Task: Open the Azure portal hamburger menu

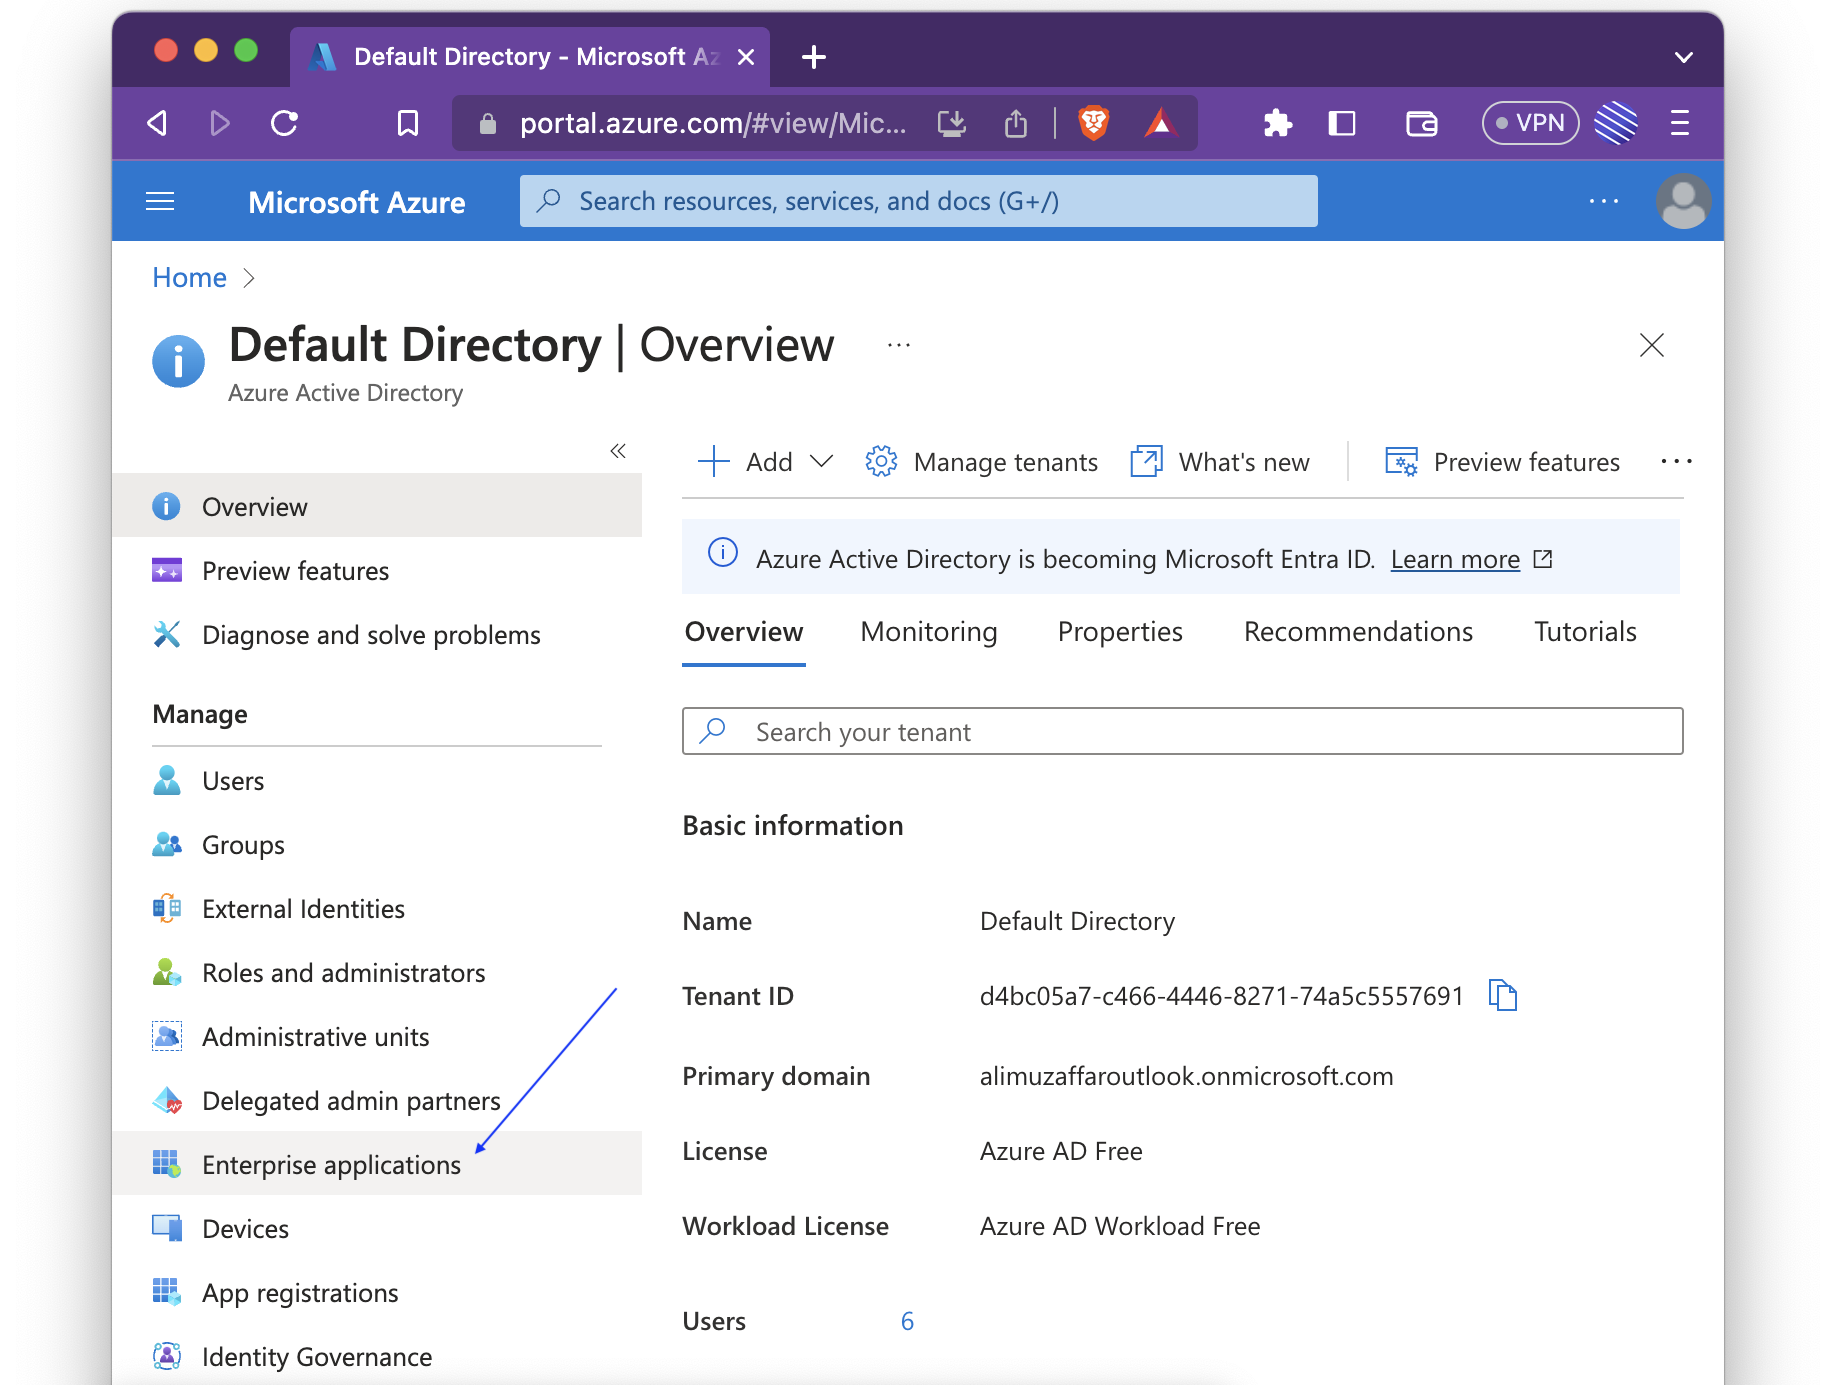Action: 160,202
